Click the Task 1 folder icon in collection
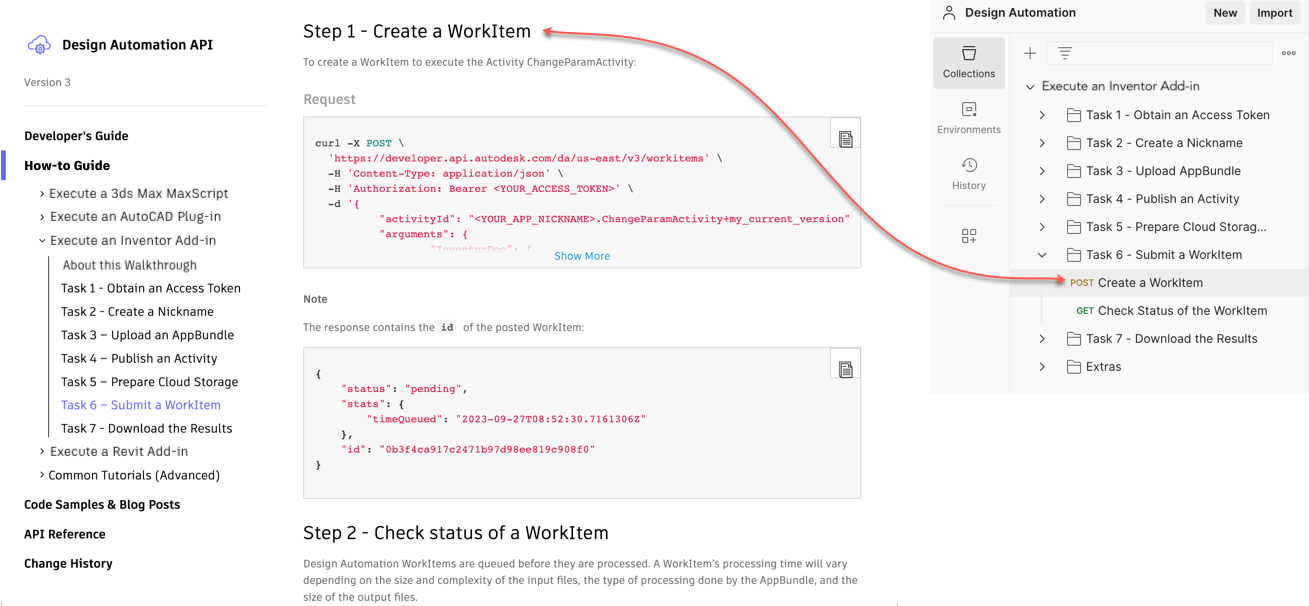Screen dimensions: 1309x606 (x=1073, y=115)
